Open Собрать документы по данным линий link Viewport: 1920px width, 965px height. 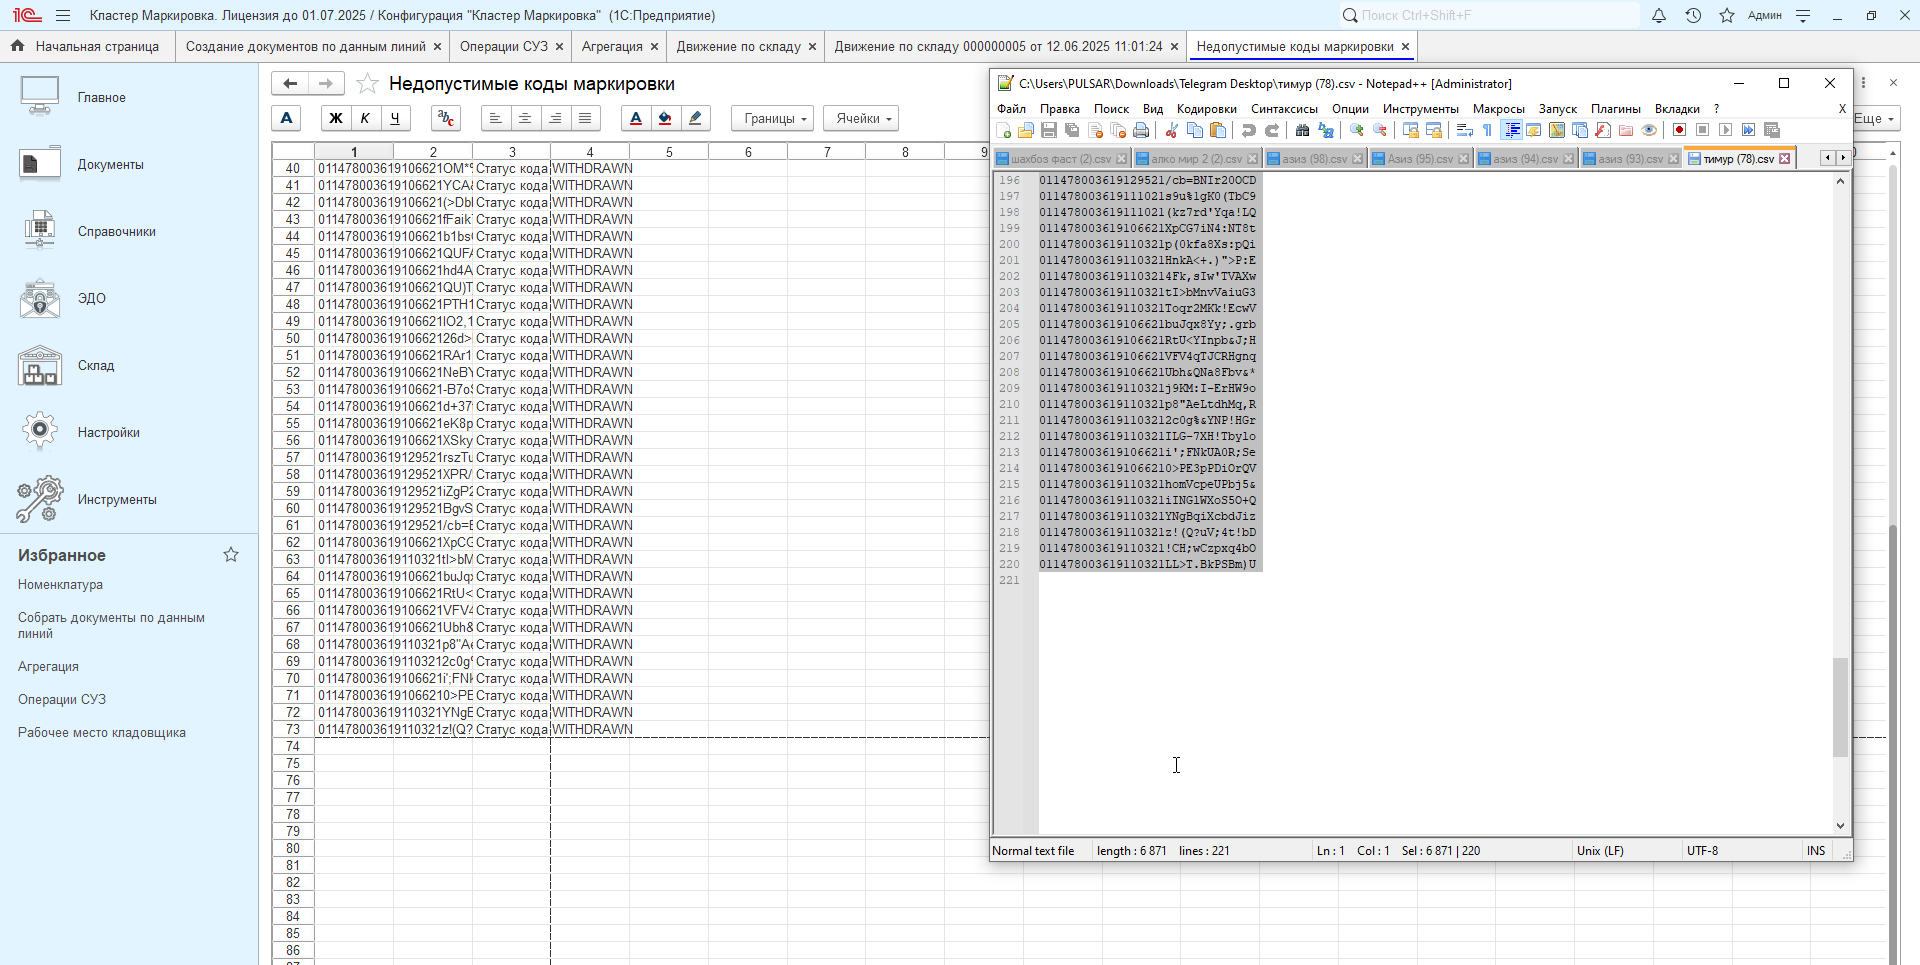pos(111,625)
